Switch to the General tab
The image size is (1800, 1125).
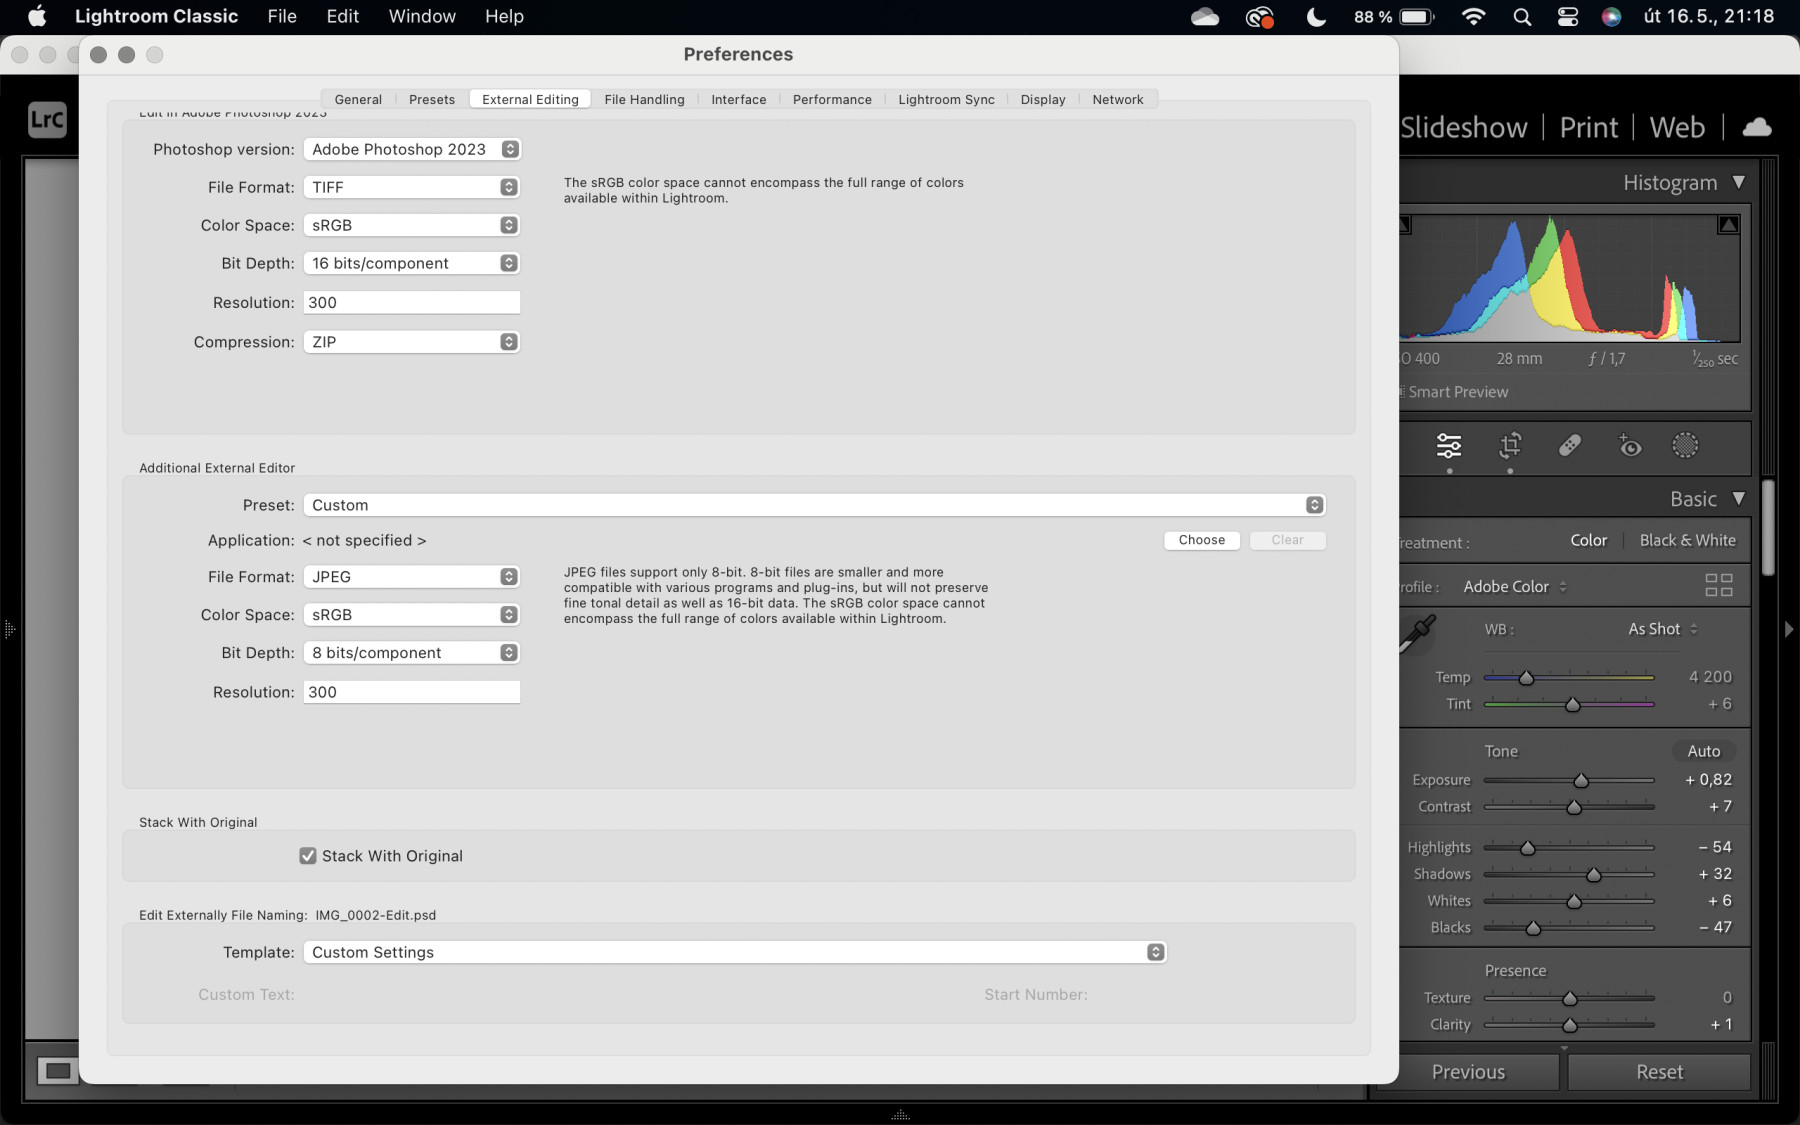click(358, 99)
